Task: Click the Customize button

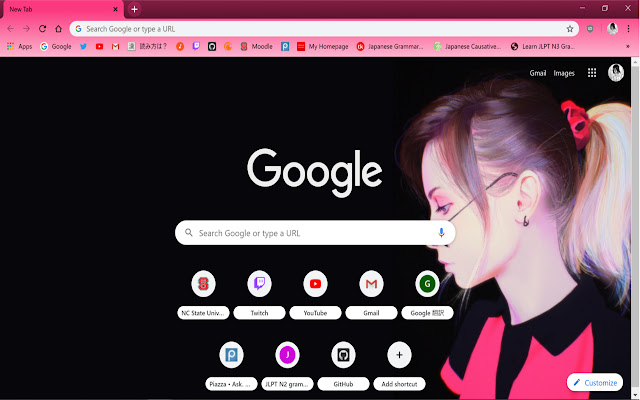Action: (x=595, y=382)
